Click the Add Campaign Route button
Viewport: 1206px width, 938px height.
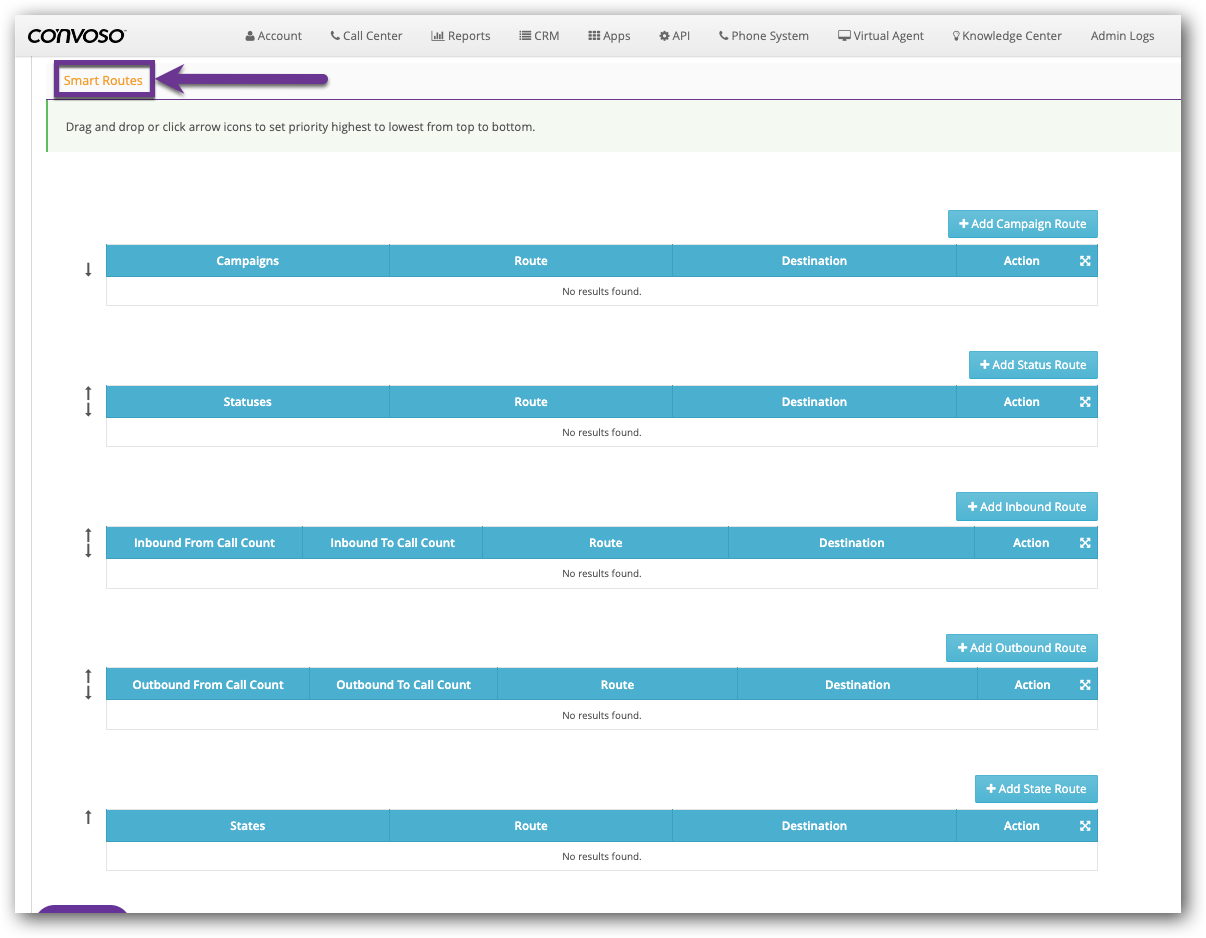[x=1022, y=223]
